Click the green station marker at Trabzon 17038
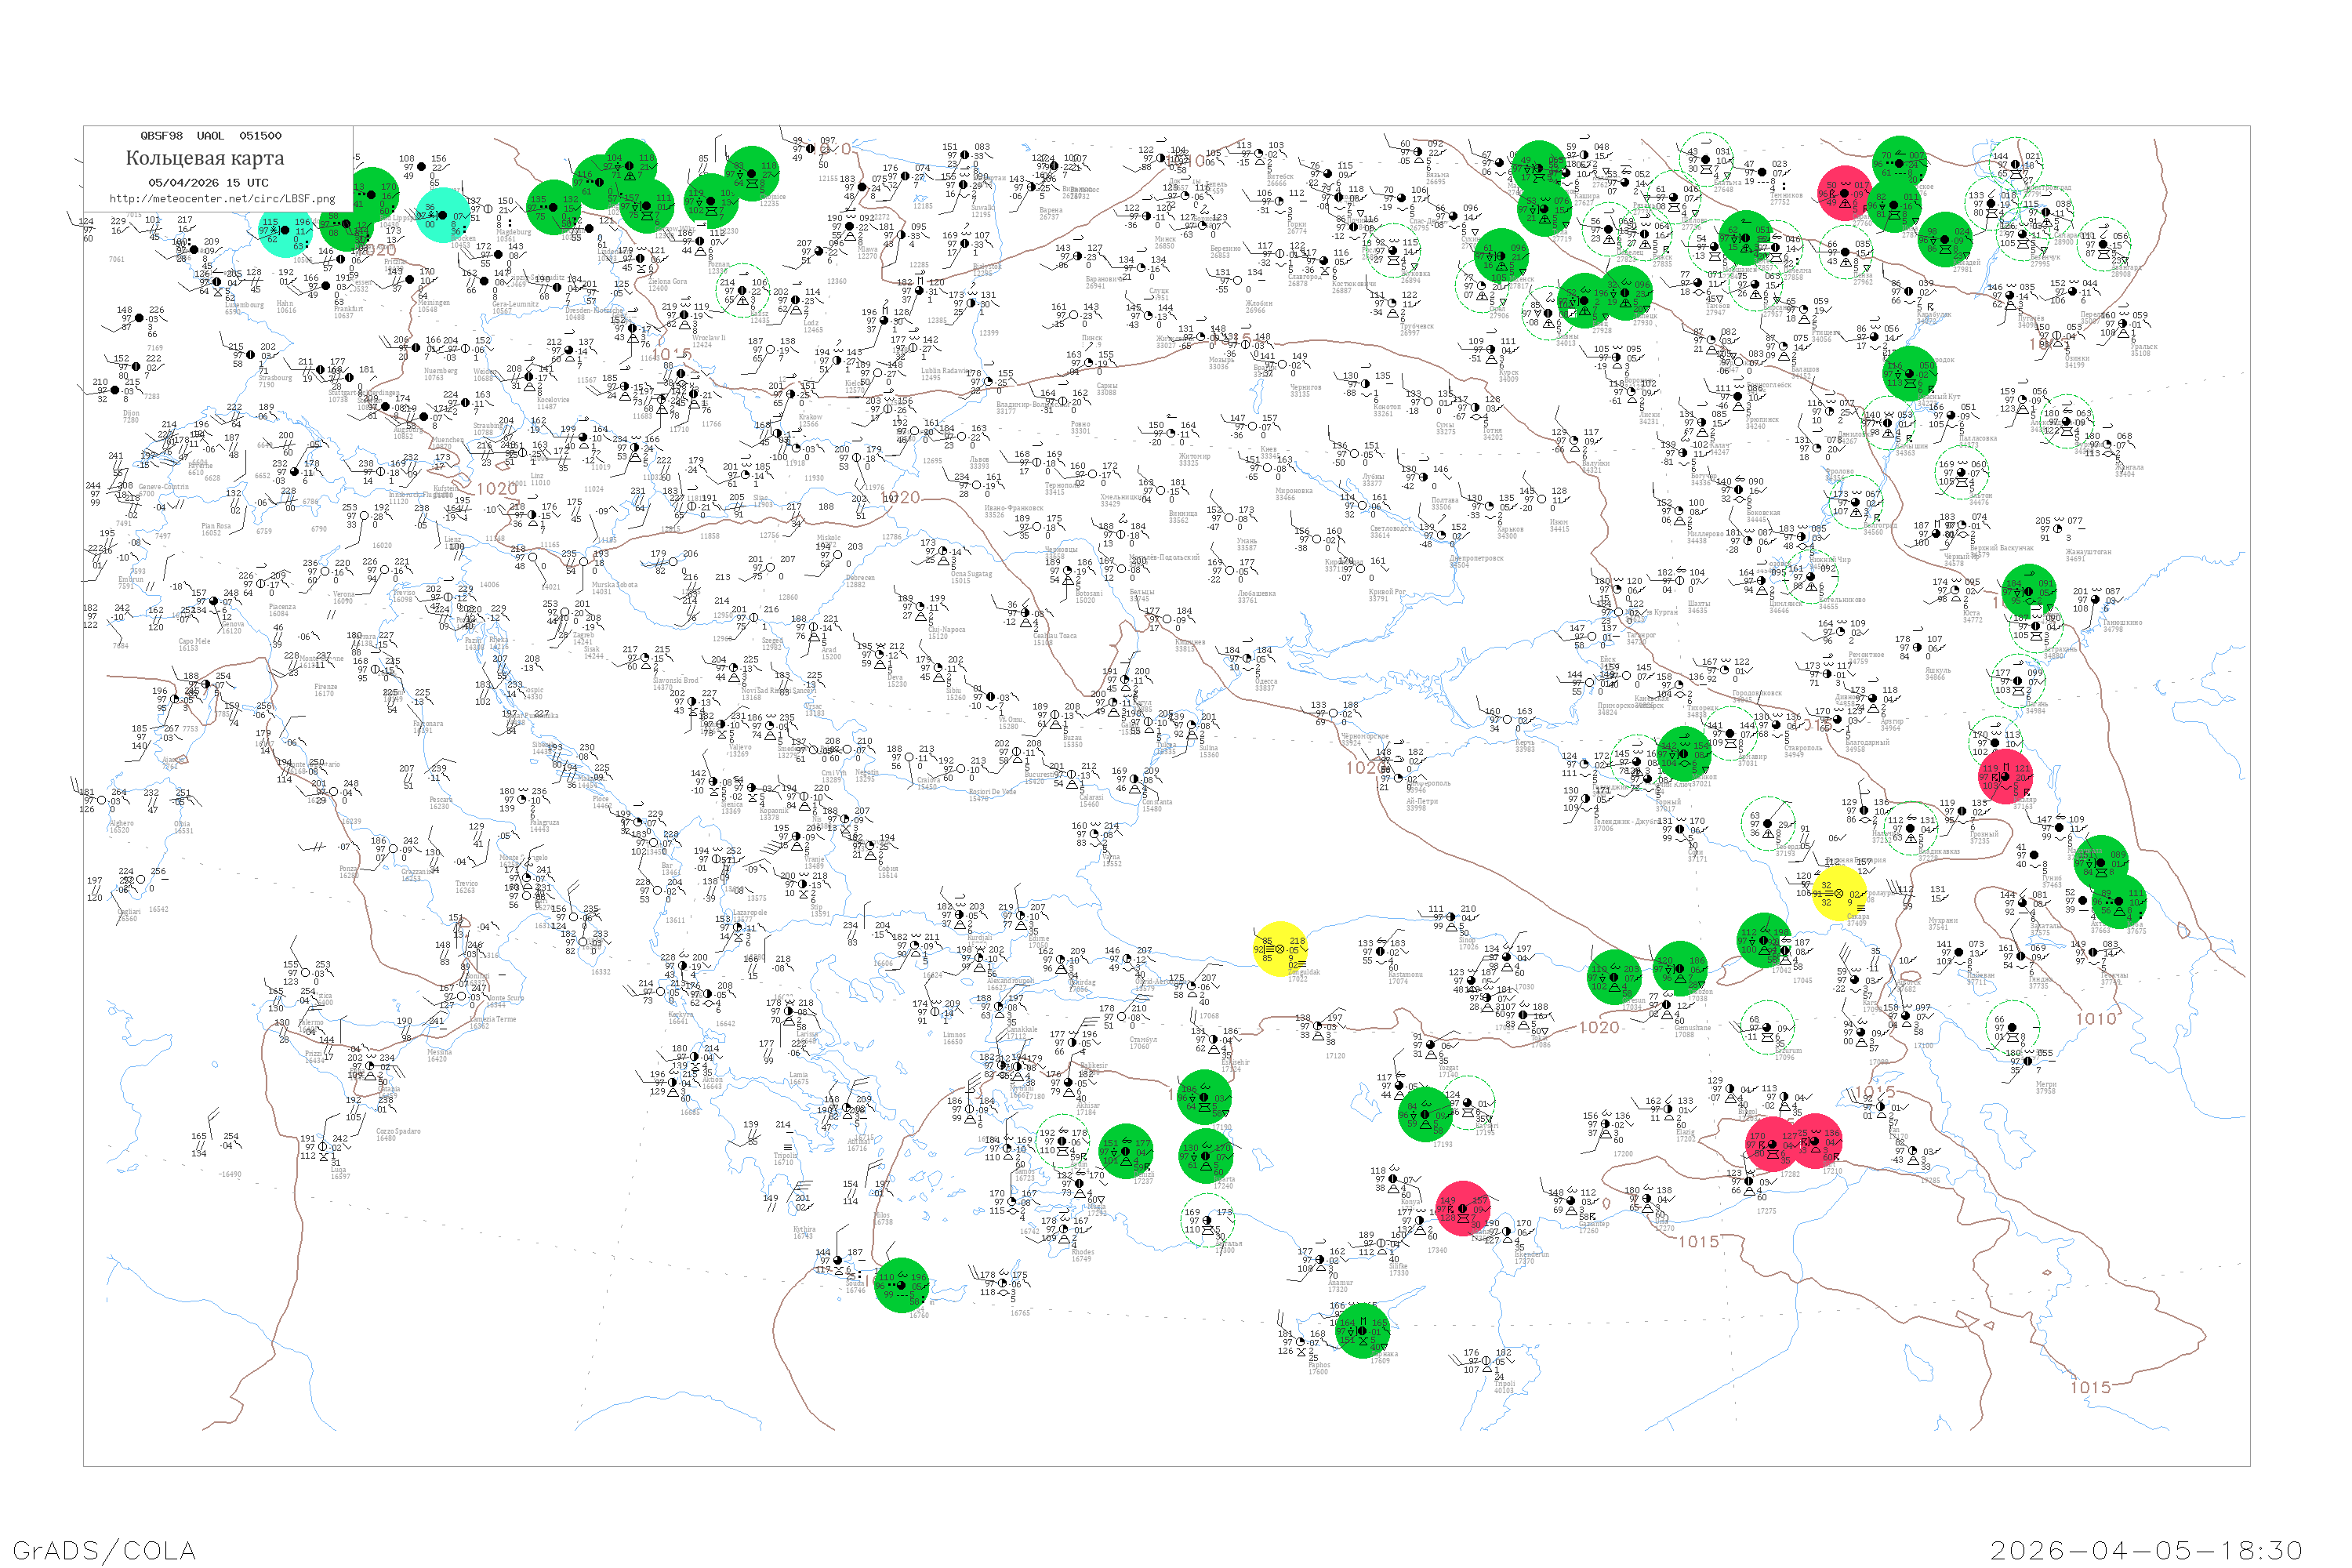 coord(1680,968)
